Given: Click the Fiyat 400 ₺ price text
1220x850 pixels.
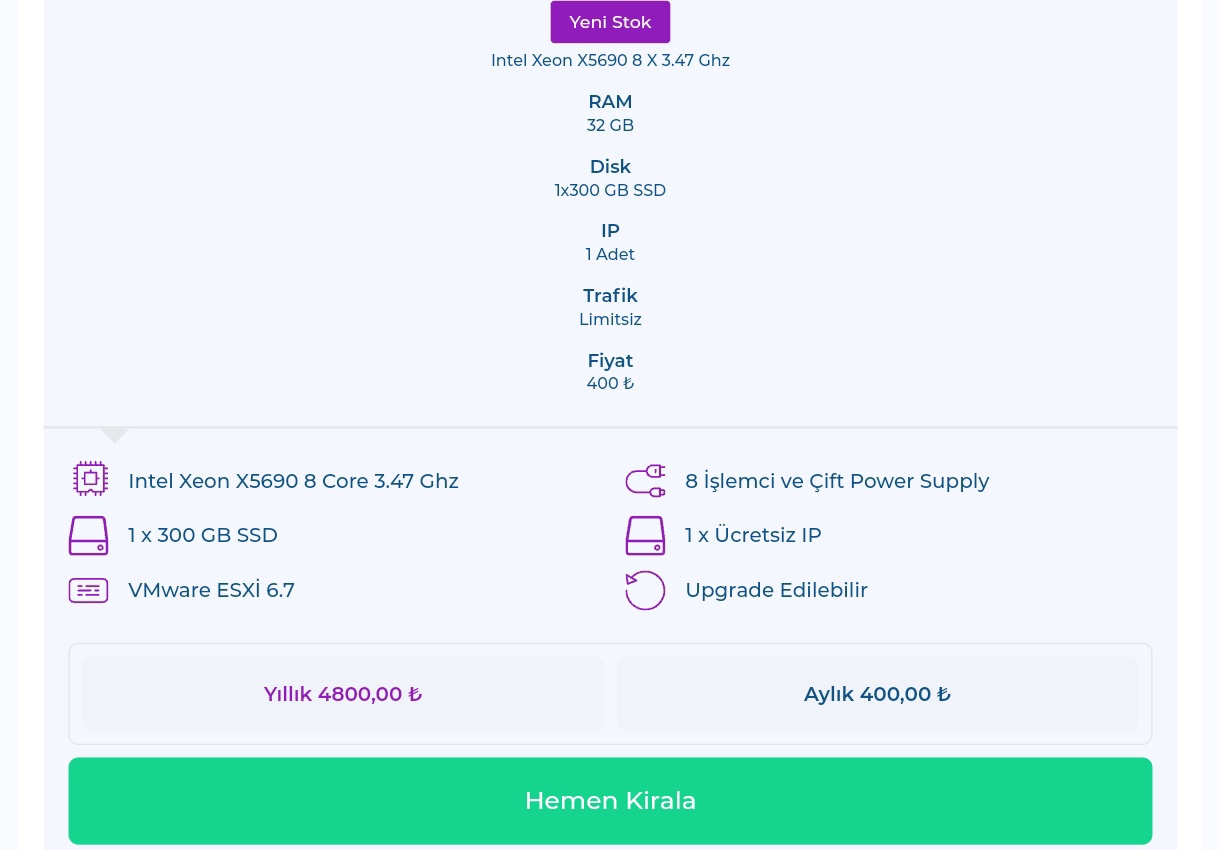Looking at the screenshot, I should pos(610,371).
